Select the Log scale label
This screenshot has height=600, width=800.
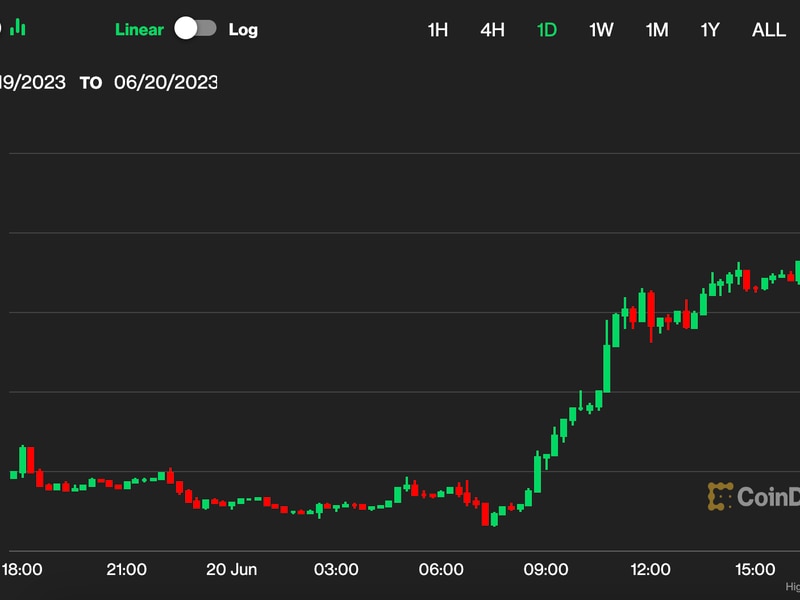click(x=243, y=30)
